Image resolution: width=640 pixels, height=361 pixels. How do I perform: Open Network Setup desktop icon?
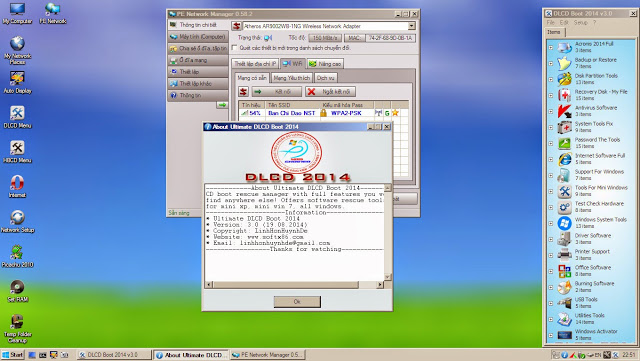[x=17, y=221]
